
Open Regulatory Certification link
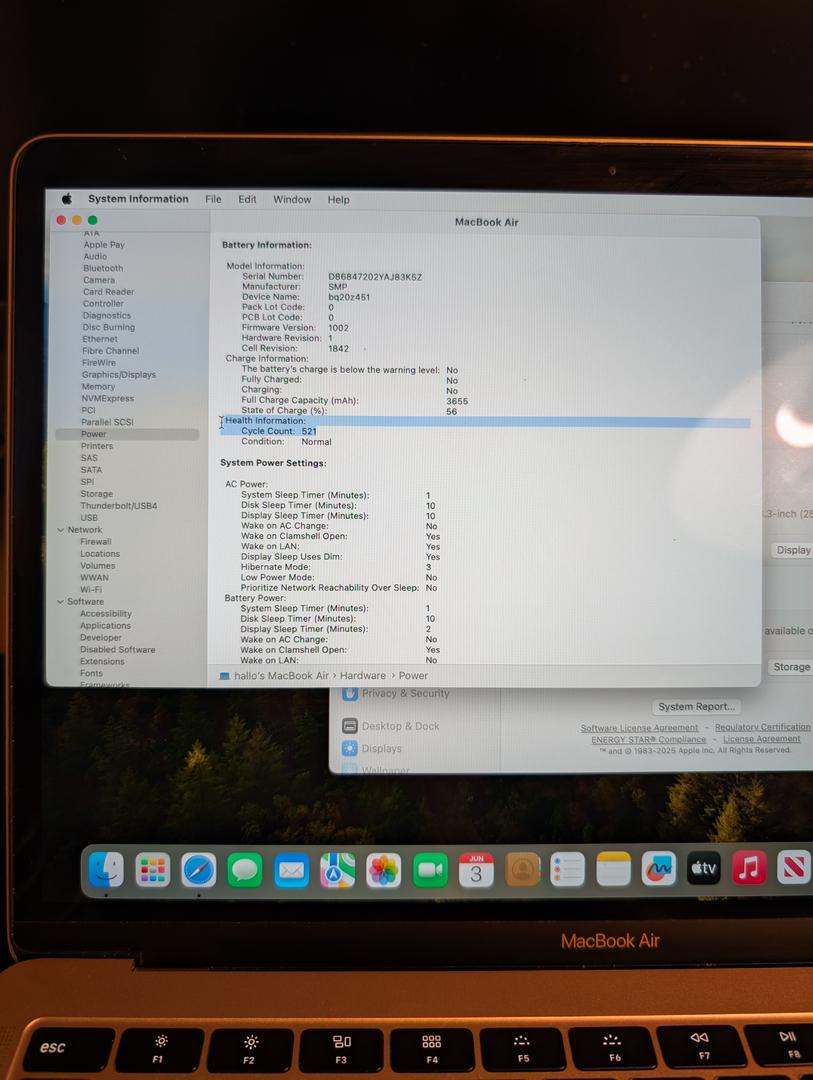point(763,727)
